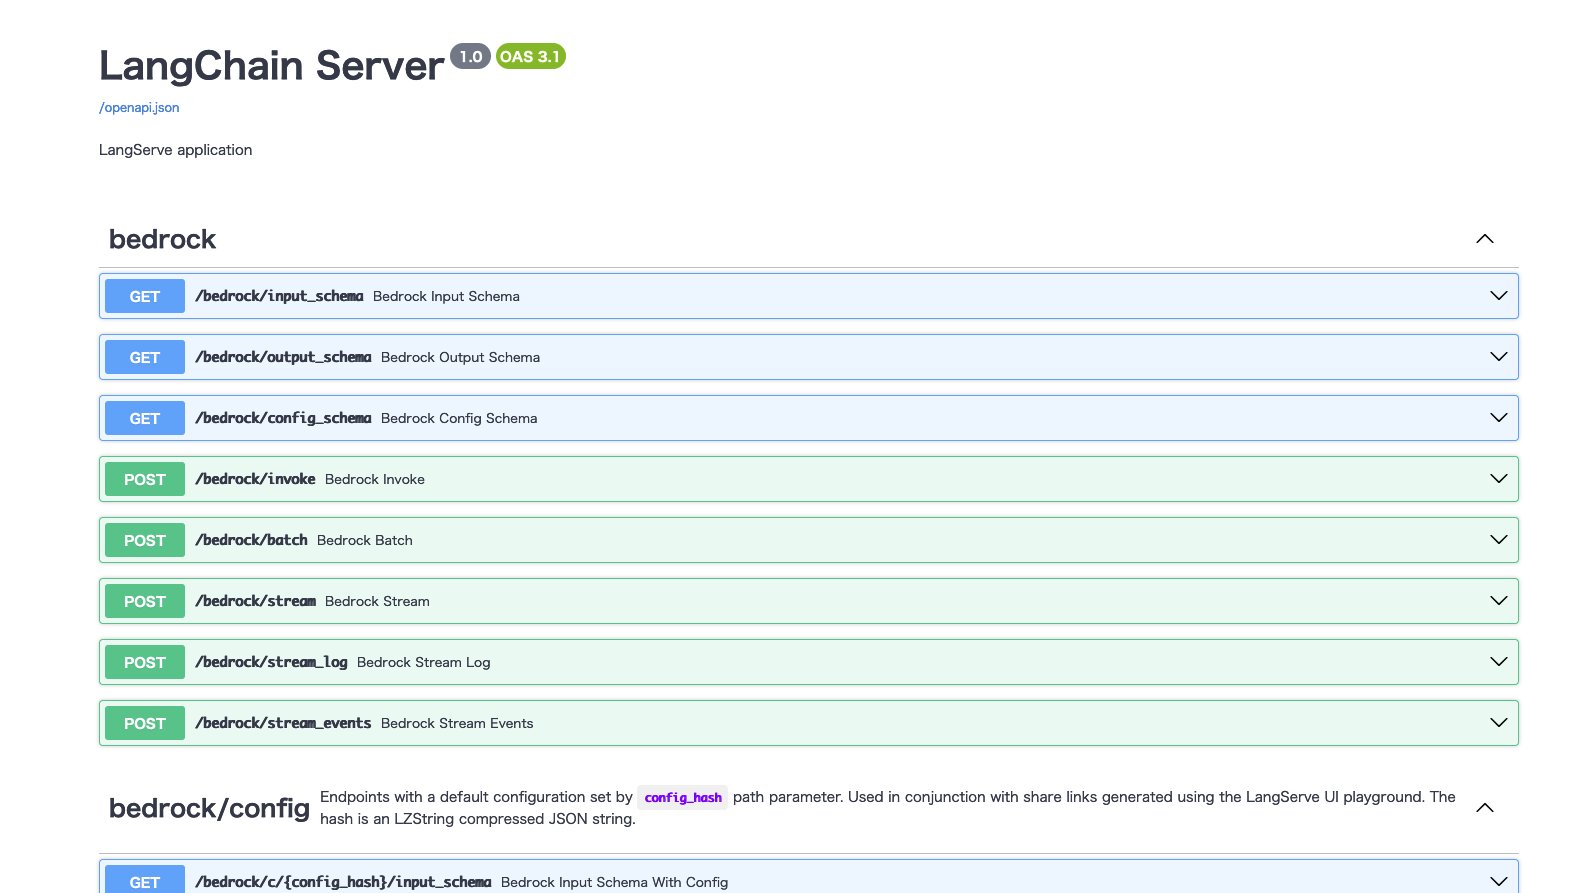Viewport: 1576px width, 893px height.
Task: Expand the /bedrock/batch endpoint arrow
Action: pos(1499,540)
